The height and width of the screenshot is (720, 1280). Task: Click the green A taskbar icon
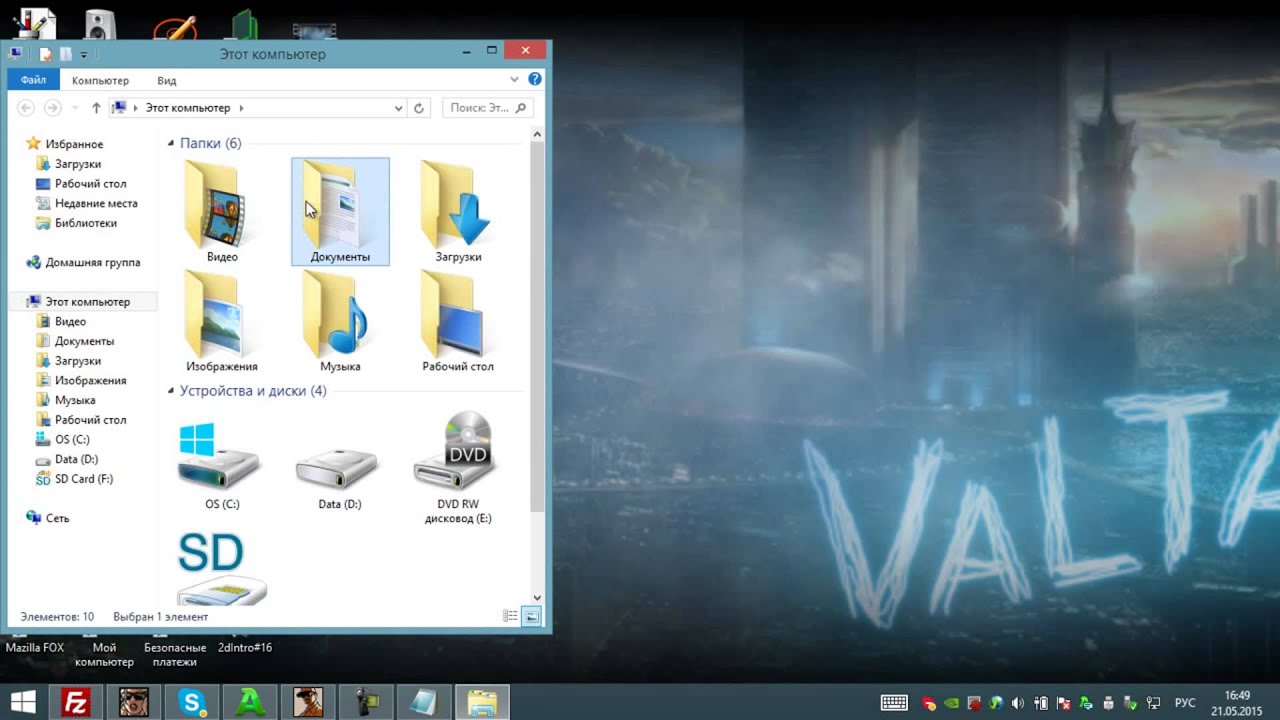[x=250, y=702]
